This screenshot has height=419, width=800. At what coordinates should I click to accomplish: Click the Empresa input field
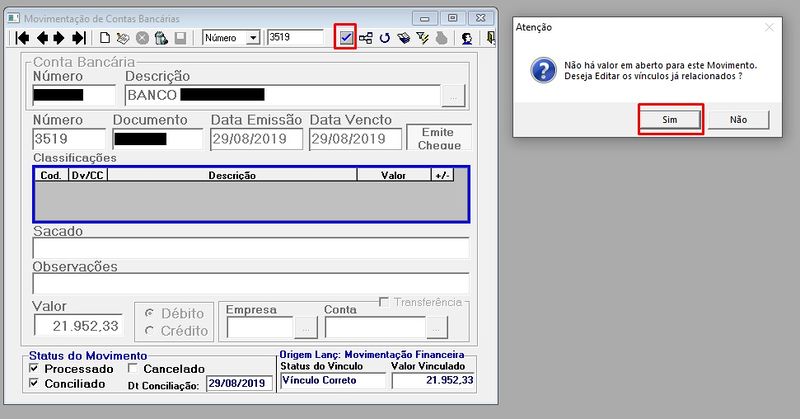pos(260,328)
